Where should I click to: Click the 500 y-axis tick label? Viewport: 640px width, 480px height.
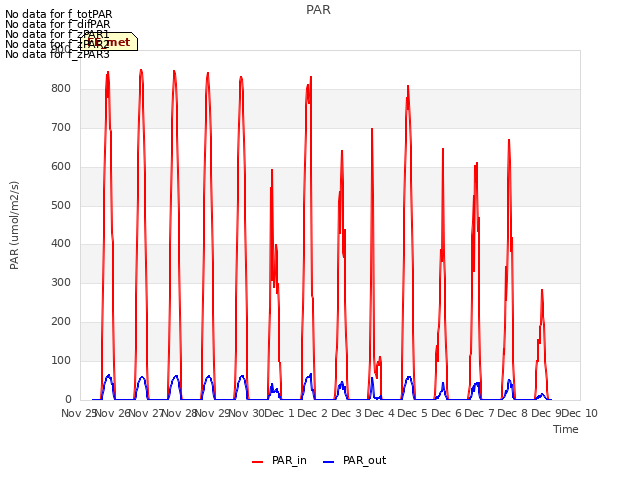[x=61, y=205]
